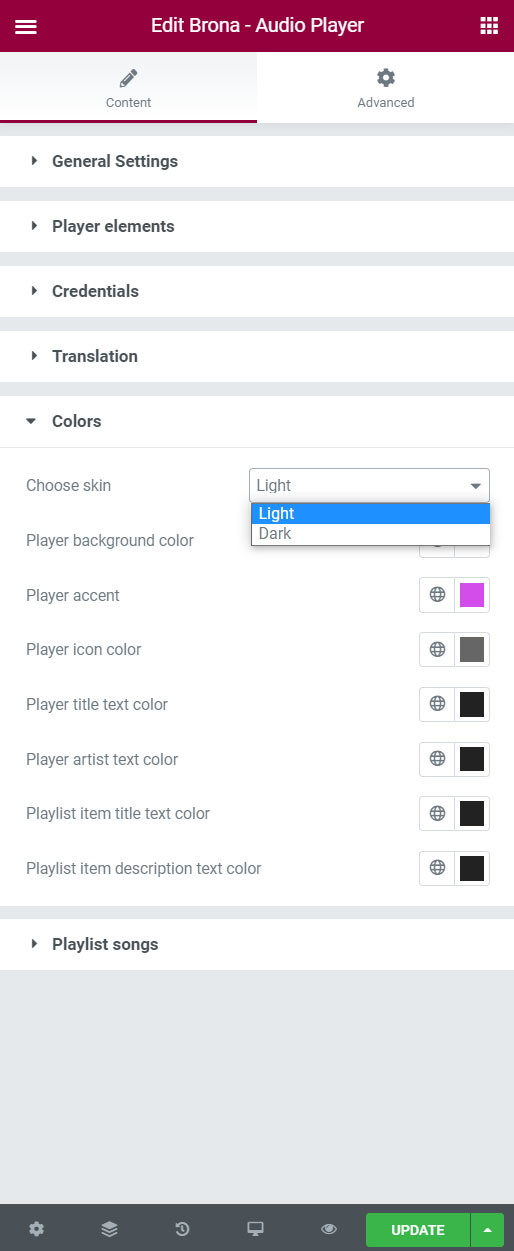Select Light option in skin list
The height and width of the screenshot is (1251, 514).
coord(371,514)
